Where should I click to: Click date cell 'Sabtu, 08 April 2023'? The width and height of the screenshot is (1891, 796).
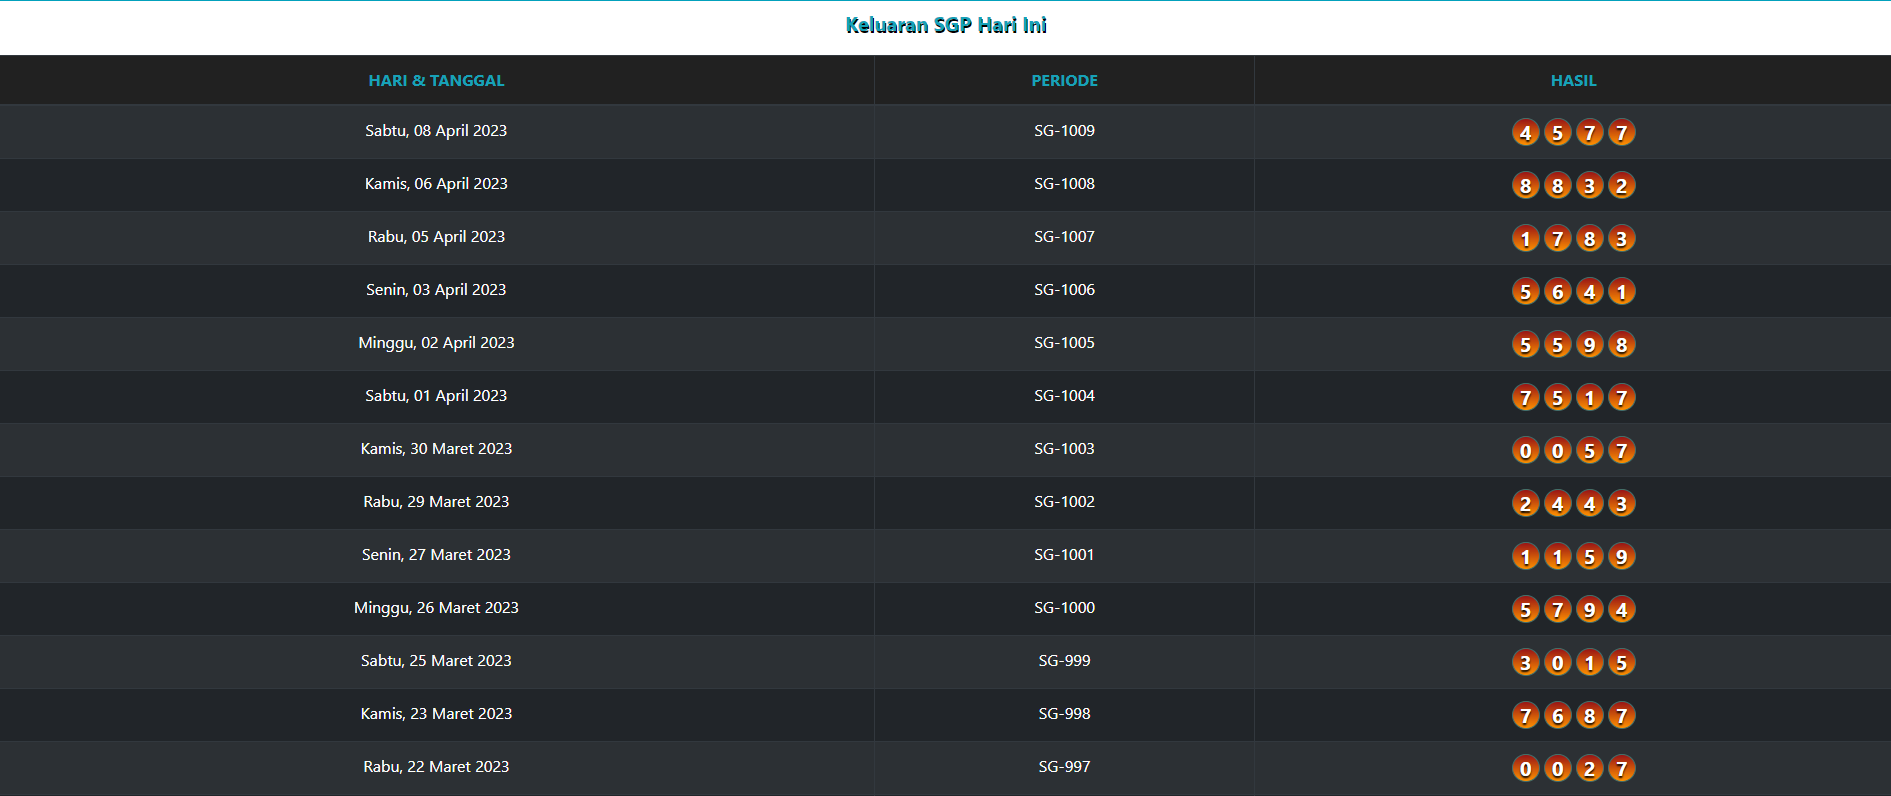436,131
